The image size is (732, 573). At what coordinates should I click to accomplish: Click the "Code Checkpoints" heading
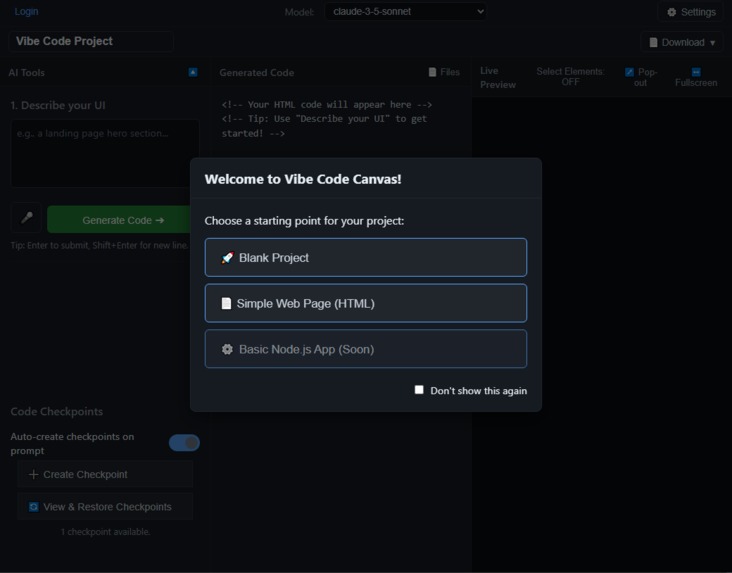click(56, 411)
